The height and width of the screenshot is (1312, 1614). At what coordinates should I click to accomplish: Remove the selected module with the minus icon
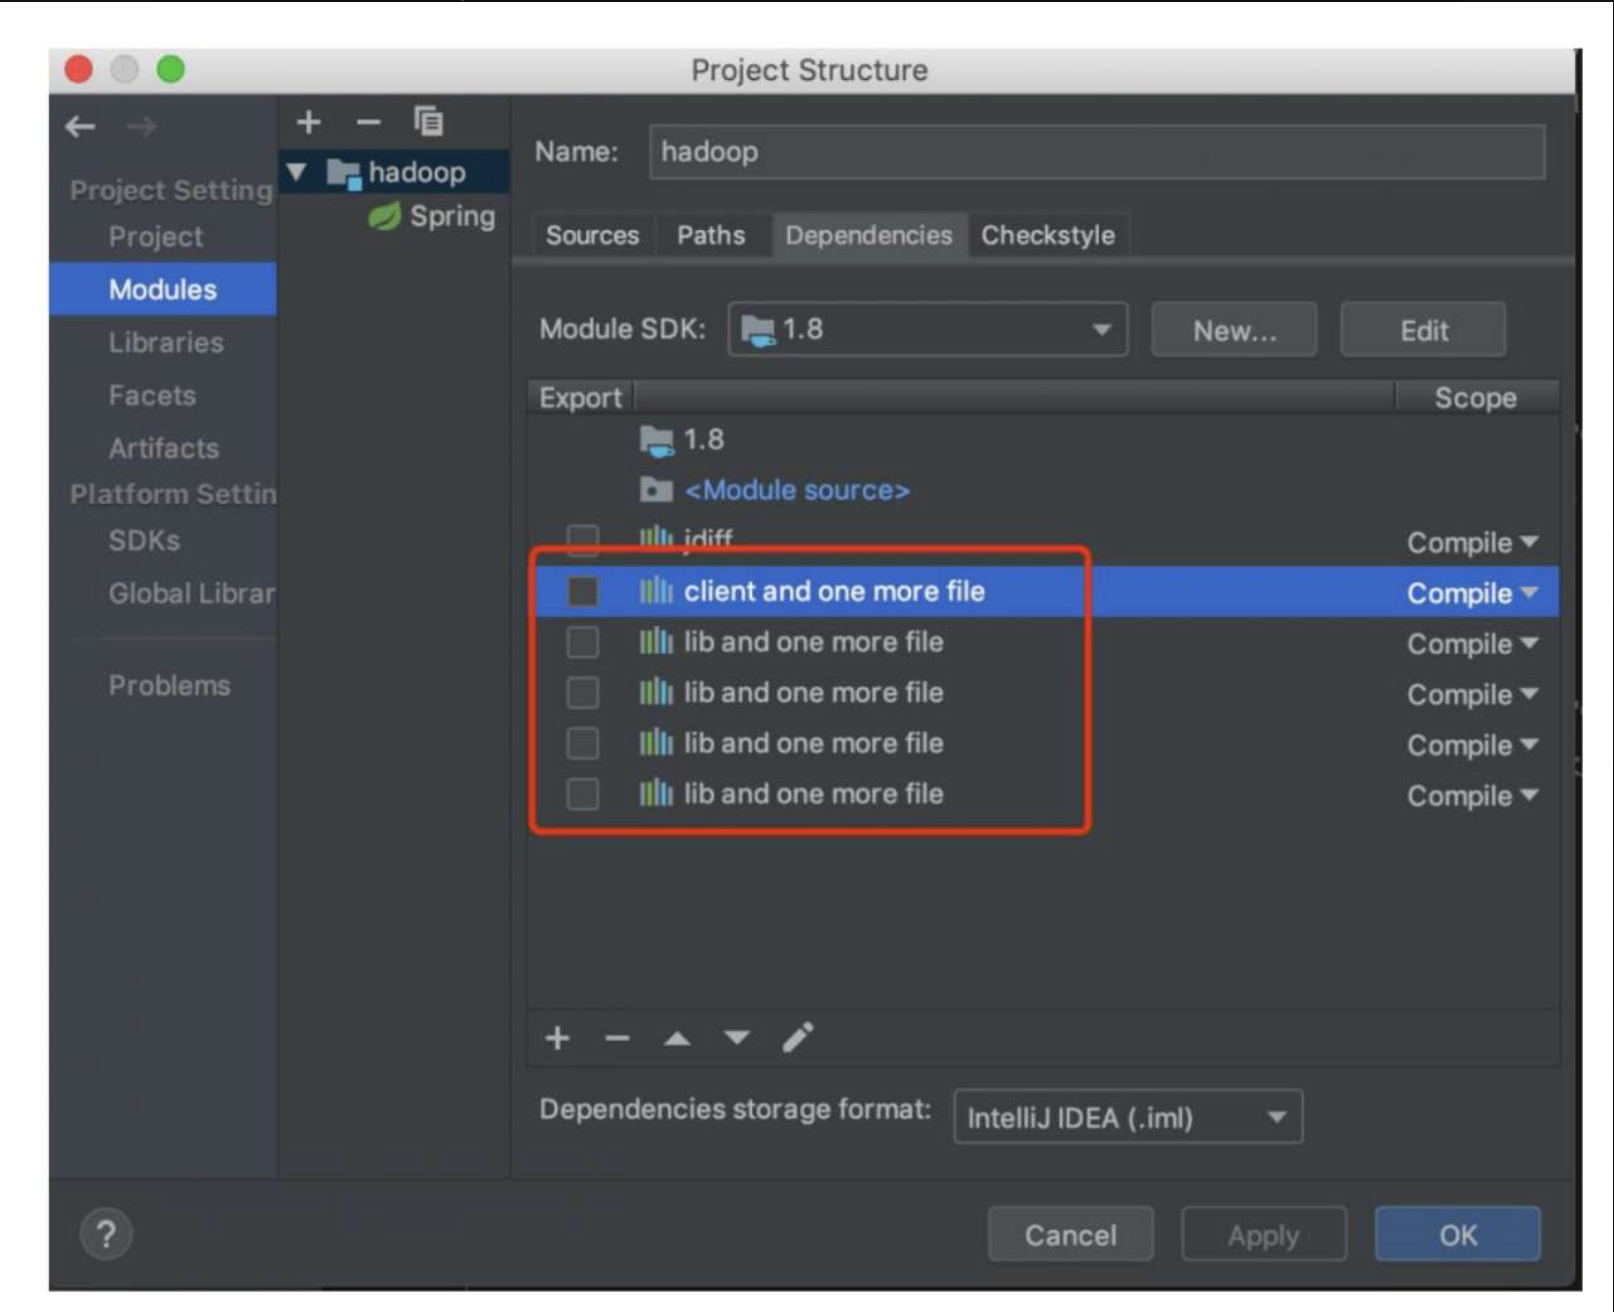pos(369,123)
